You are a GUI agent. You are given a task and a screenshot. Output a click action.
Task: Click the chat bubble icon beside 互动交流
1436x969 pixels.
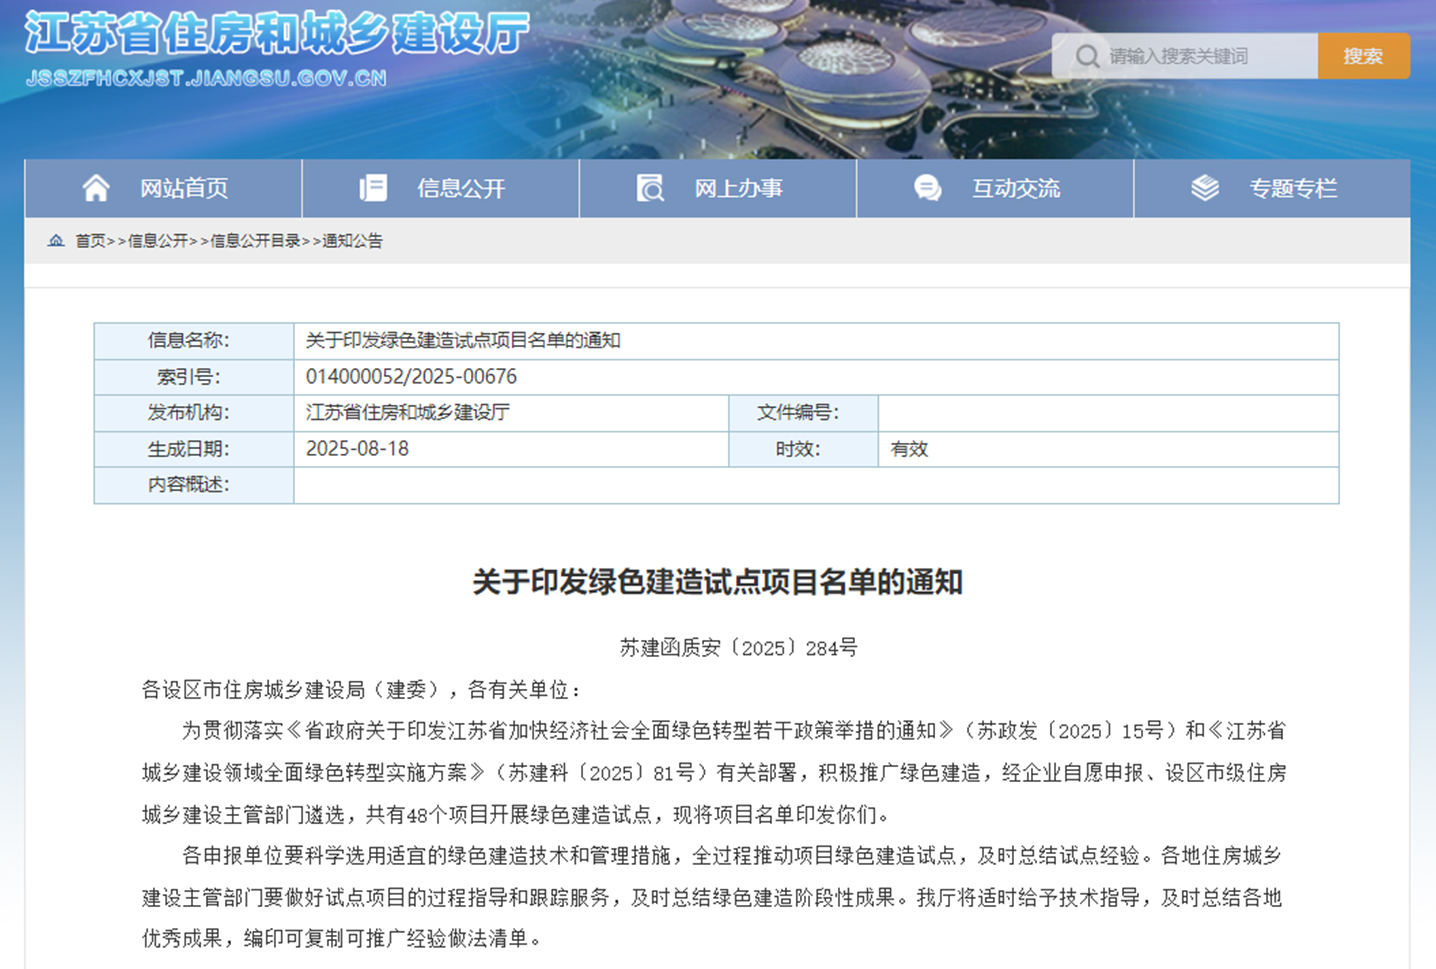pyautogui.click(x=927, y=188)
